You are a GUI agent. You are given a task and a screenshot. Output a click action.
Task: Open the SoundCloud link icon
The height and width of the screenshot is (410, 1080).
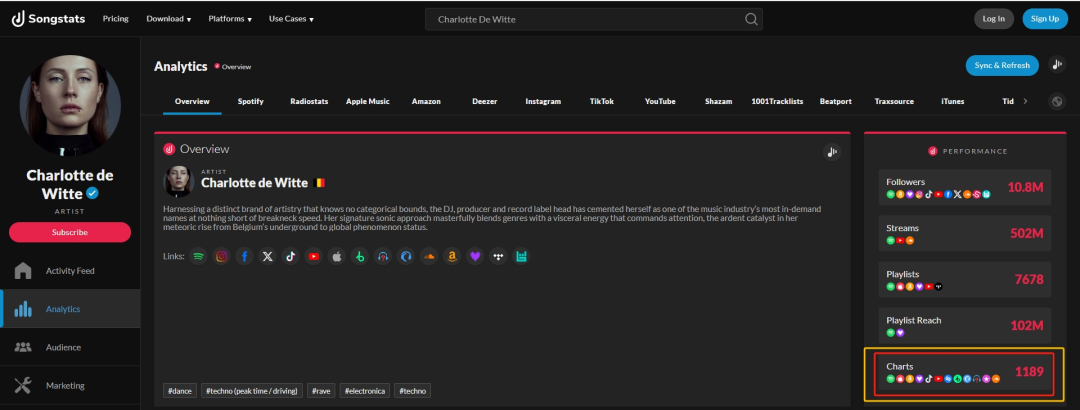tap(429, 256)
